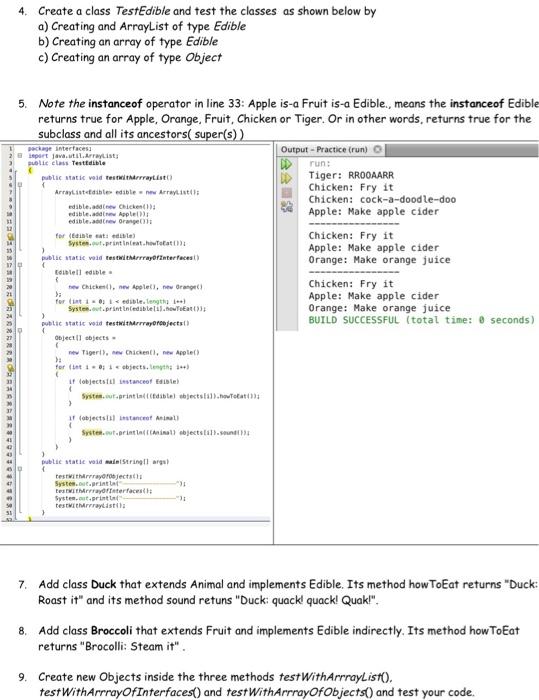The height and width of the screenshot is (700, 539).
Task: Click the 'testWithArrrayList();' call on line 50
Action: (x=90, y=505)
